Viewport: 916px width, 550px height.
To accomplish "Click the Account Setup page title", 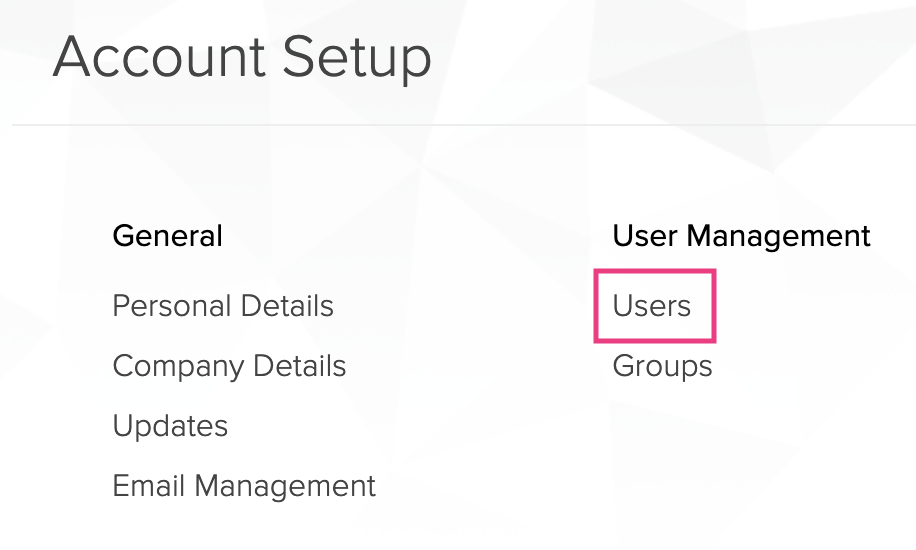I will (242, 57).
